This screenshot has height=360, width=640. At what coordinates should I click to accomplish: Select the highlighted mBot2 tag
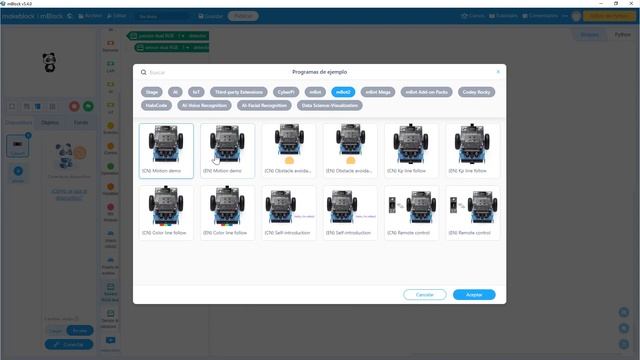coord(343,92)
